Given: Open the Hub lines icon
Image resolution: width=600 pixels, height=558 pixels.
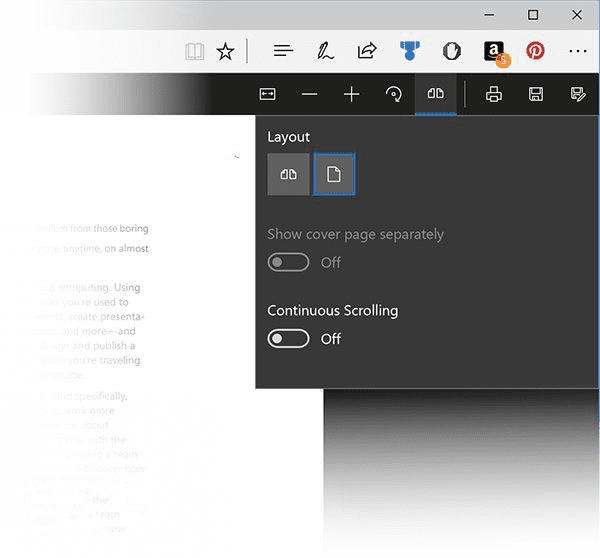Looking at the screenshot, I should (x=284, y=51).
